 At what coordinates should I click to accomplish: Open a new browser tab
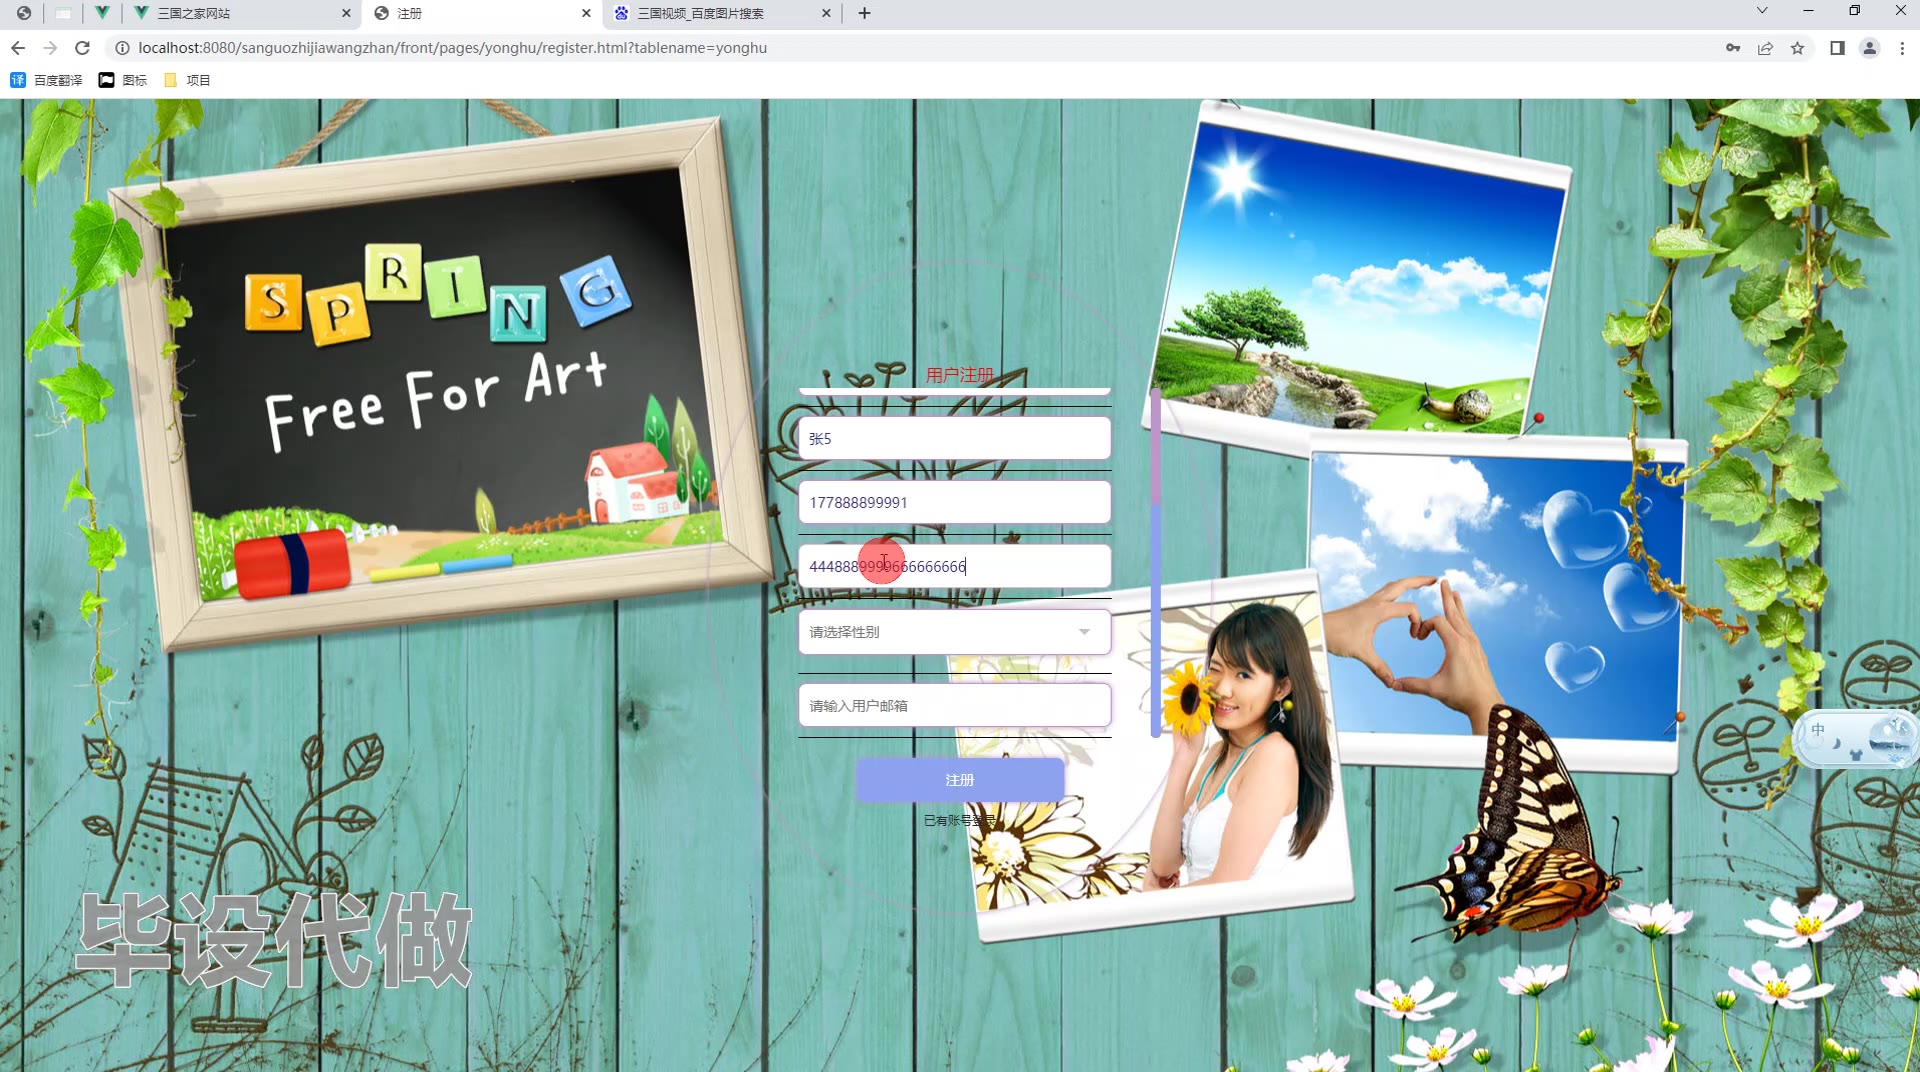(864, 13)
